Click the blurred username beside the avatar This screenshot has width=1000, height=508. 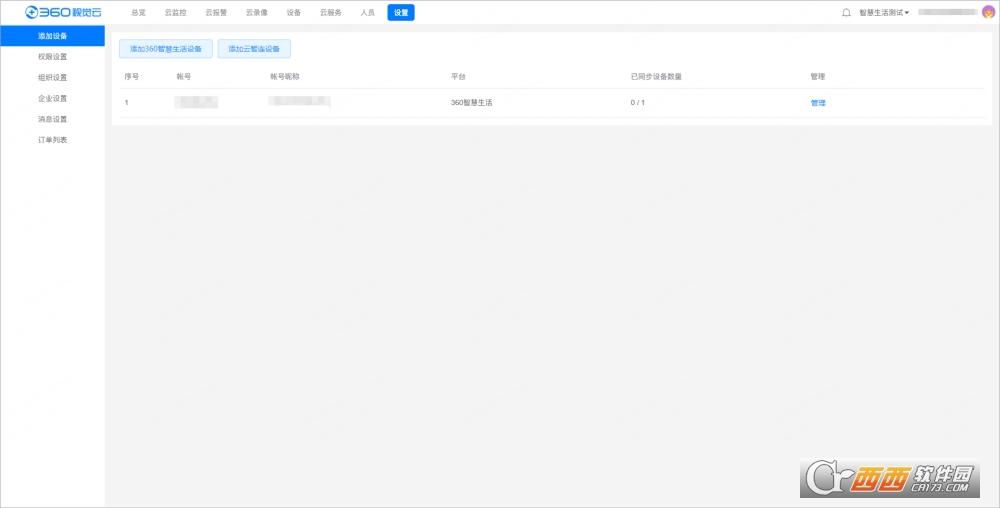pyautogui.click(x=948, y=12)
